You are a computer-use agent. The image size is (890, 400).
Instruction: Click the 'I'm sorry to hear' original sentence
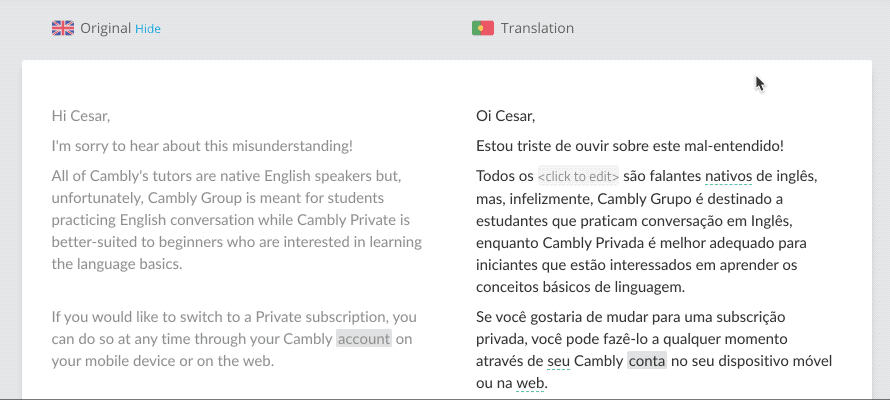[202, 146]
